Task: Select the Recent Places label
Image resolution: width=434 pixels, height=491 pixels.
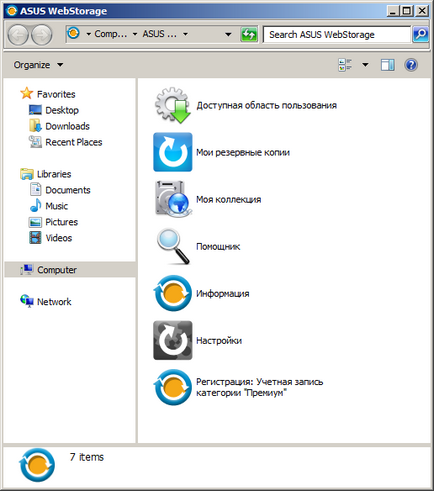Action: [74, 142]
